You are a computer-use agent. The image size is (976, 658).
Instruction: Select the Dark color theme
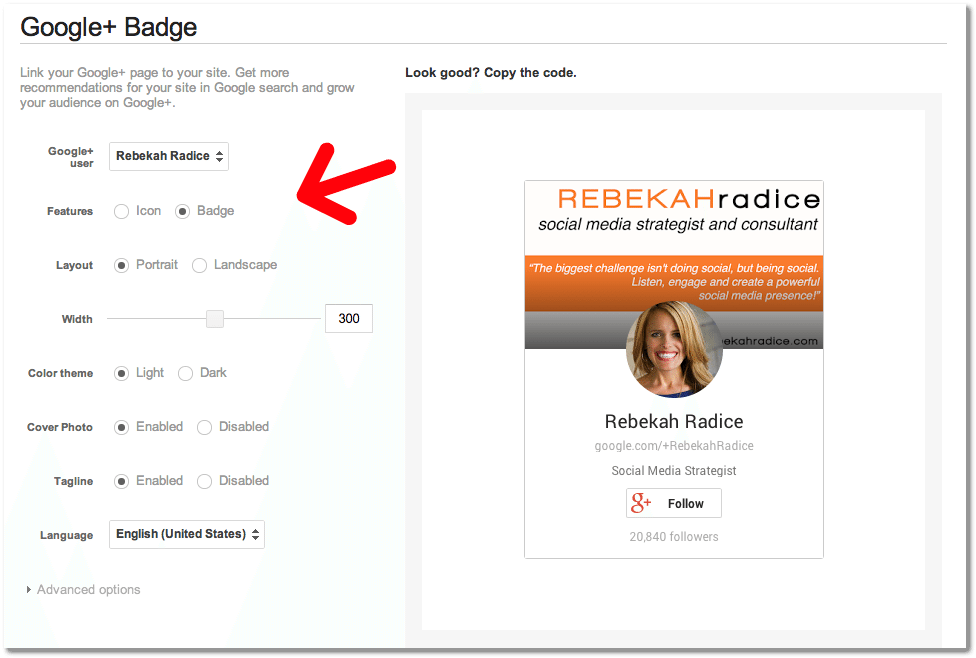[185, 374]
